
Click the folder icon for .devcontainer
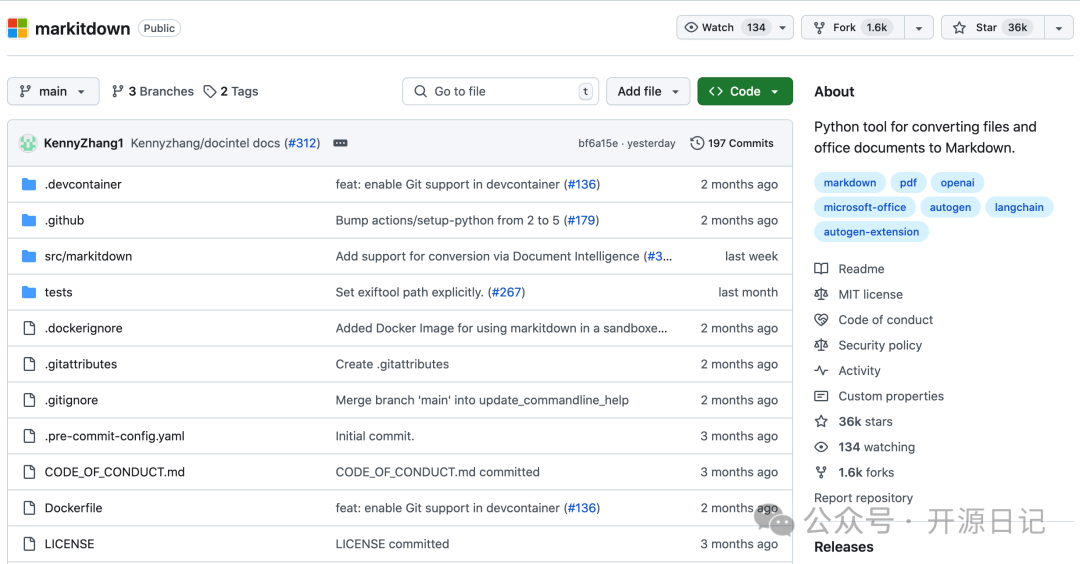(x=29, y=185)
